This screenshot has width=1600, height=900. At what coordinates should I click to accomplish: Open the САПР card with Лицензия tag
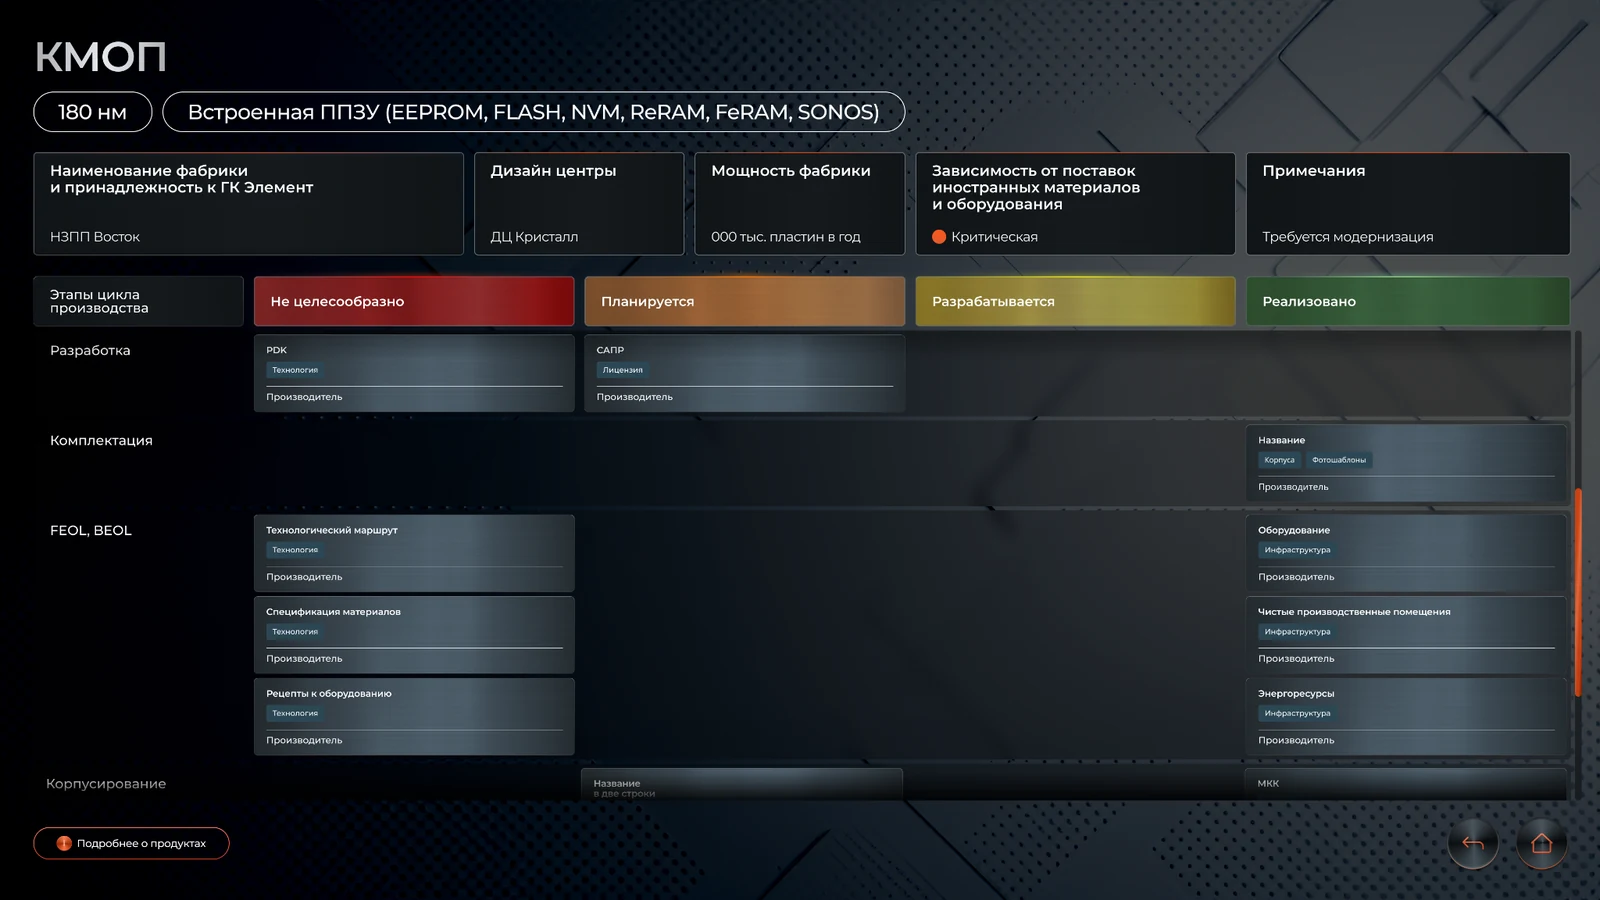click(x=745, y=373)
